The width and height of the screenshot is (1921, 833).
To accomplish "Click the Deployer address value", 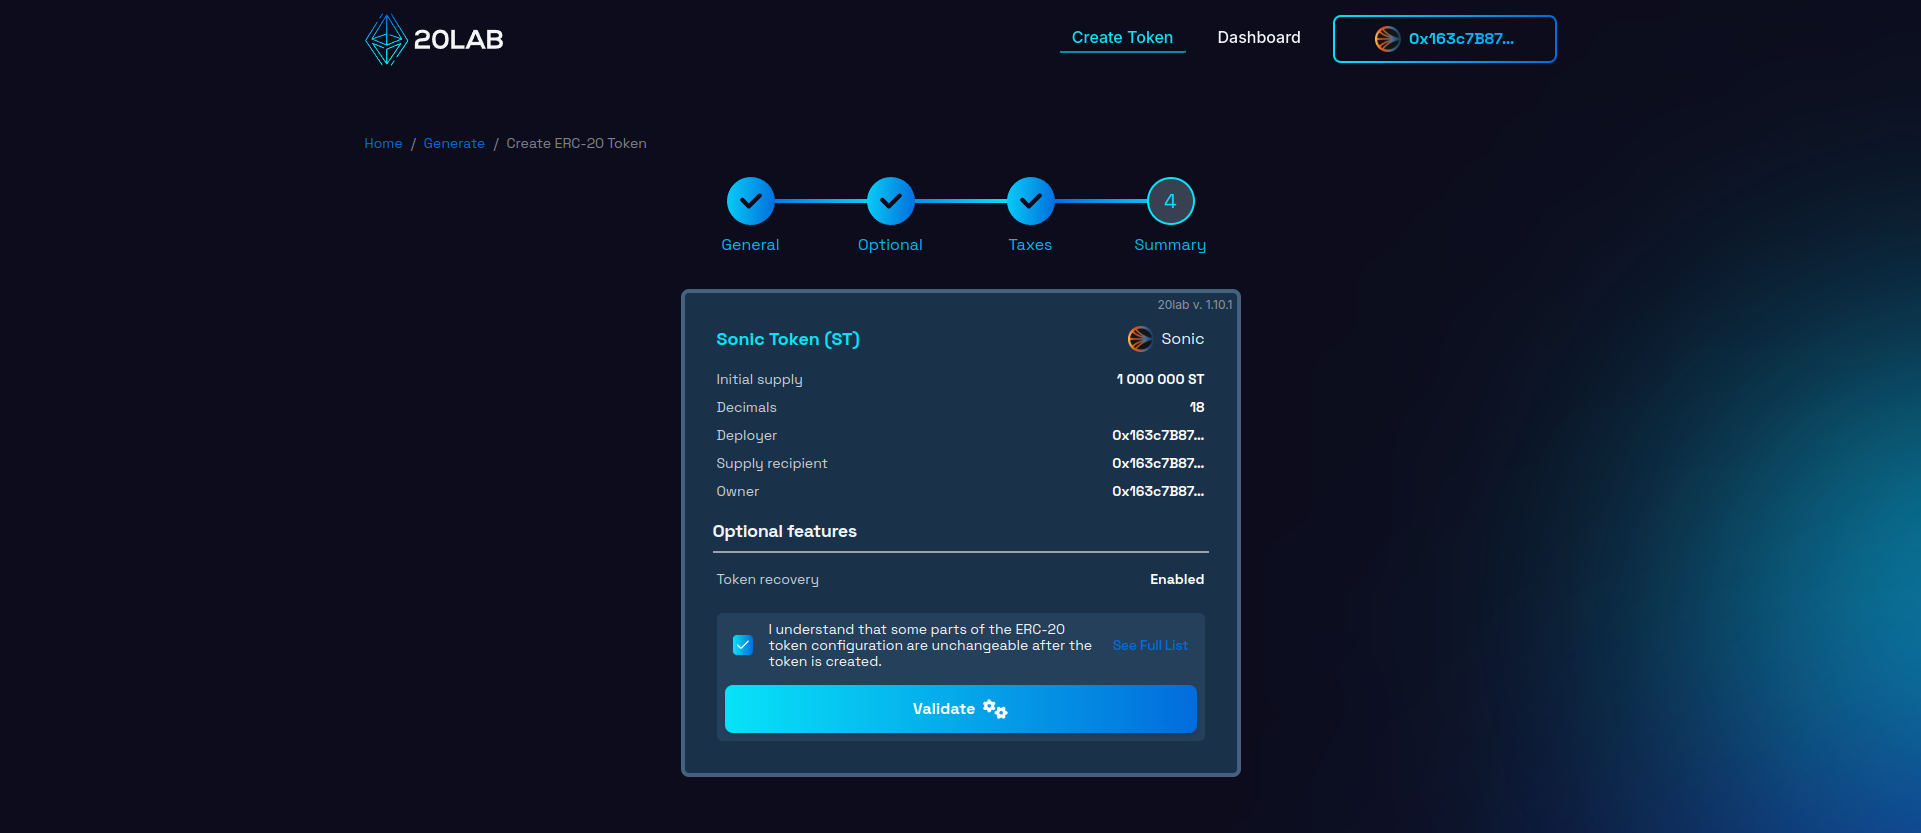I will 1158,435.
